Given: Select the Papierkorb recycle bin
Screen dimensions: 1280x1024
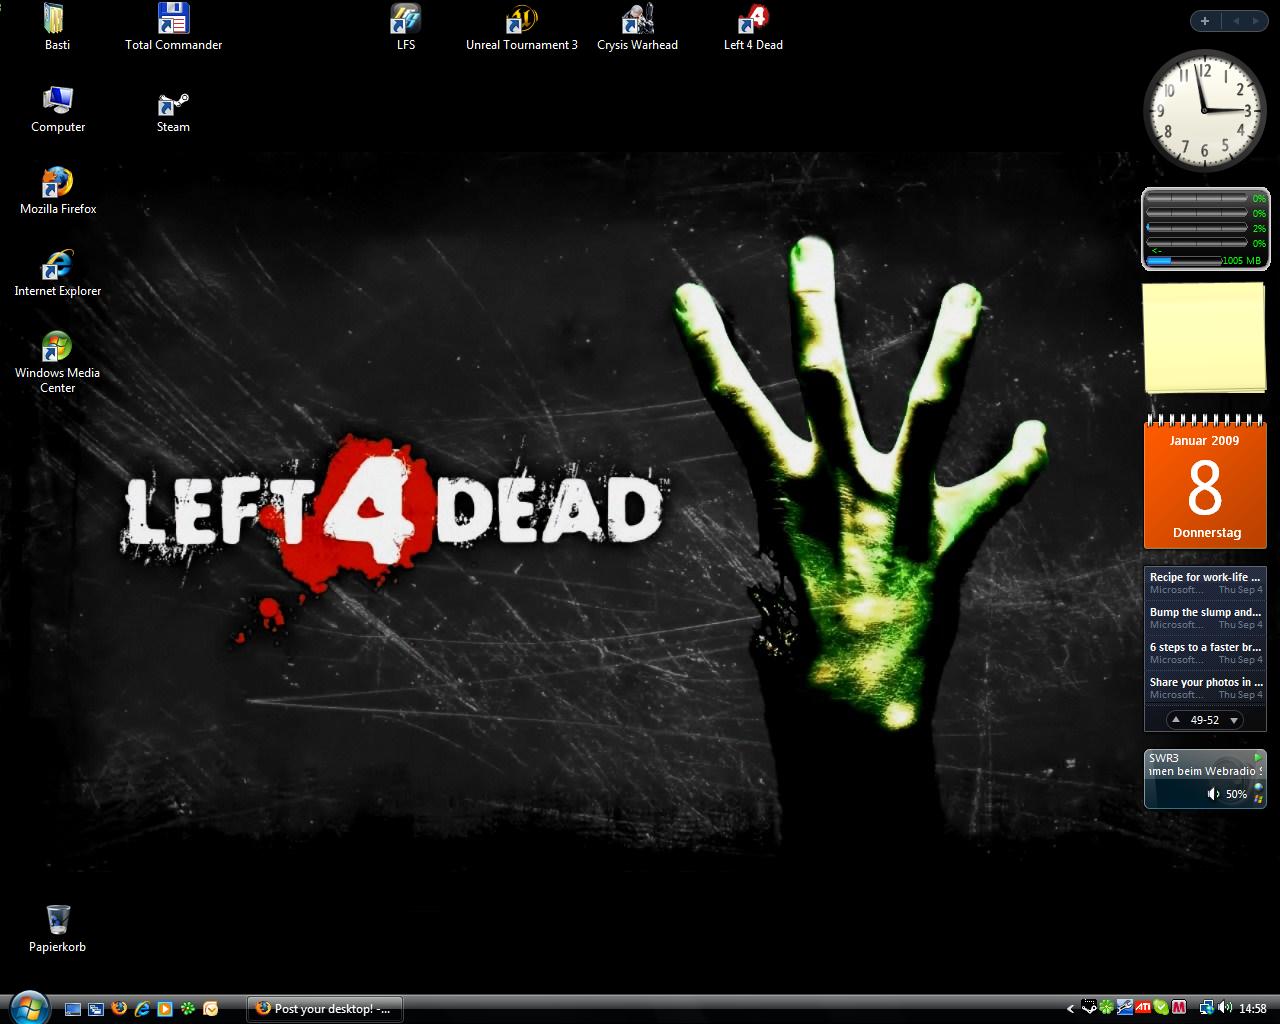Looking at the screenshot, I should pyautogui.click(x=57, y=929).
